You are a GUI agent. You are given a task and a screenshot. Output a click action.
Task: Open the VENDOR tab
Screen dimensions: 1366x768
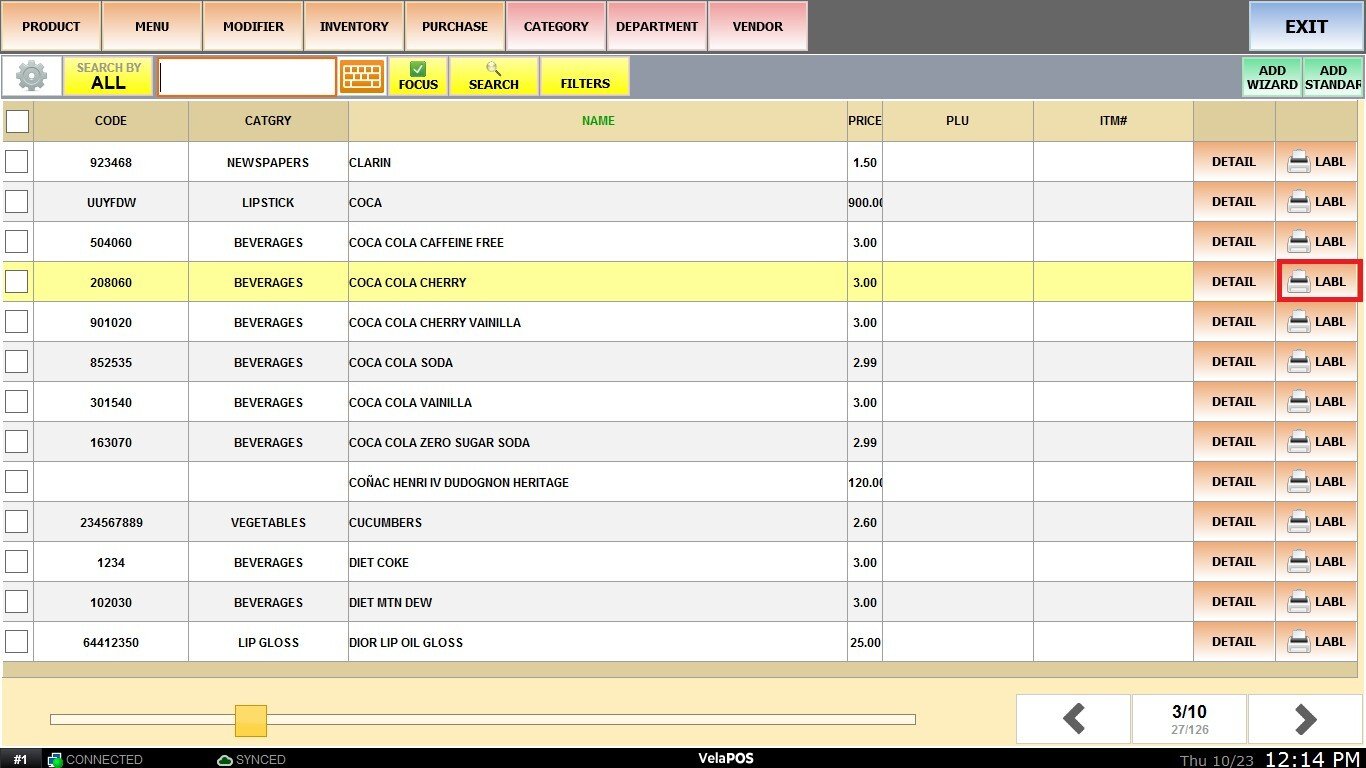(x=758, y=26)
